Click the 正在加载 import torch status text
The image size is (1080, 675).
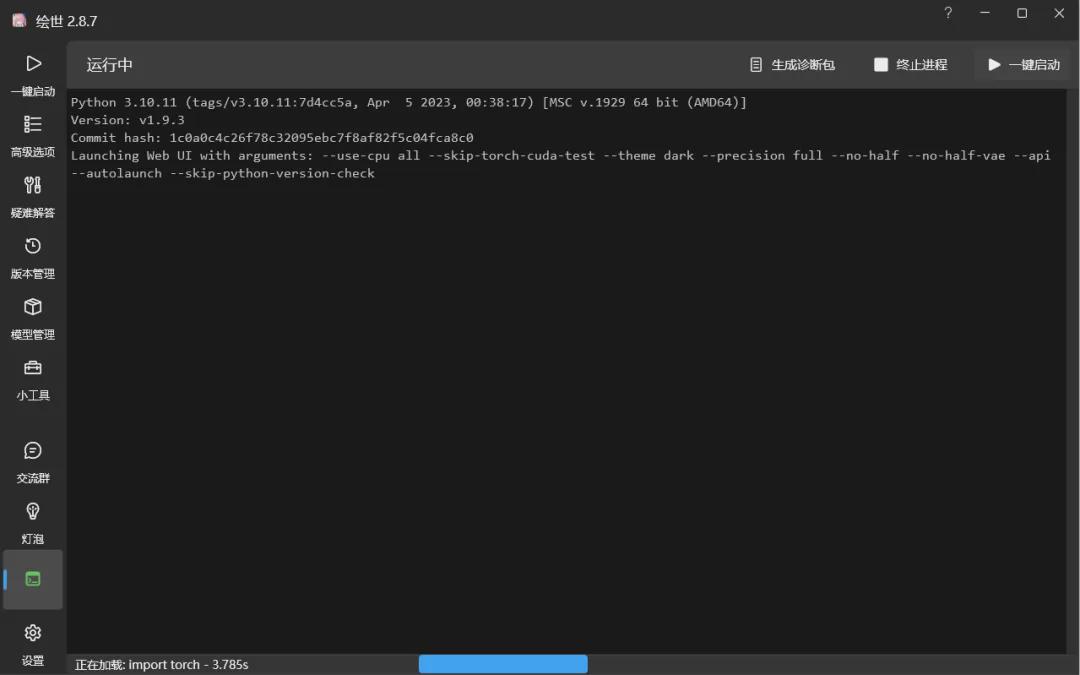(x=161, y=665)
